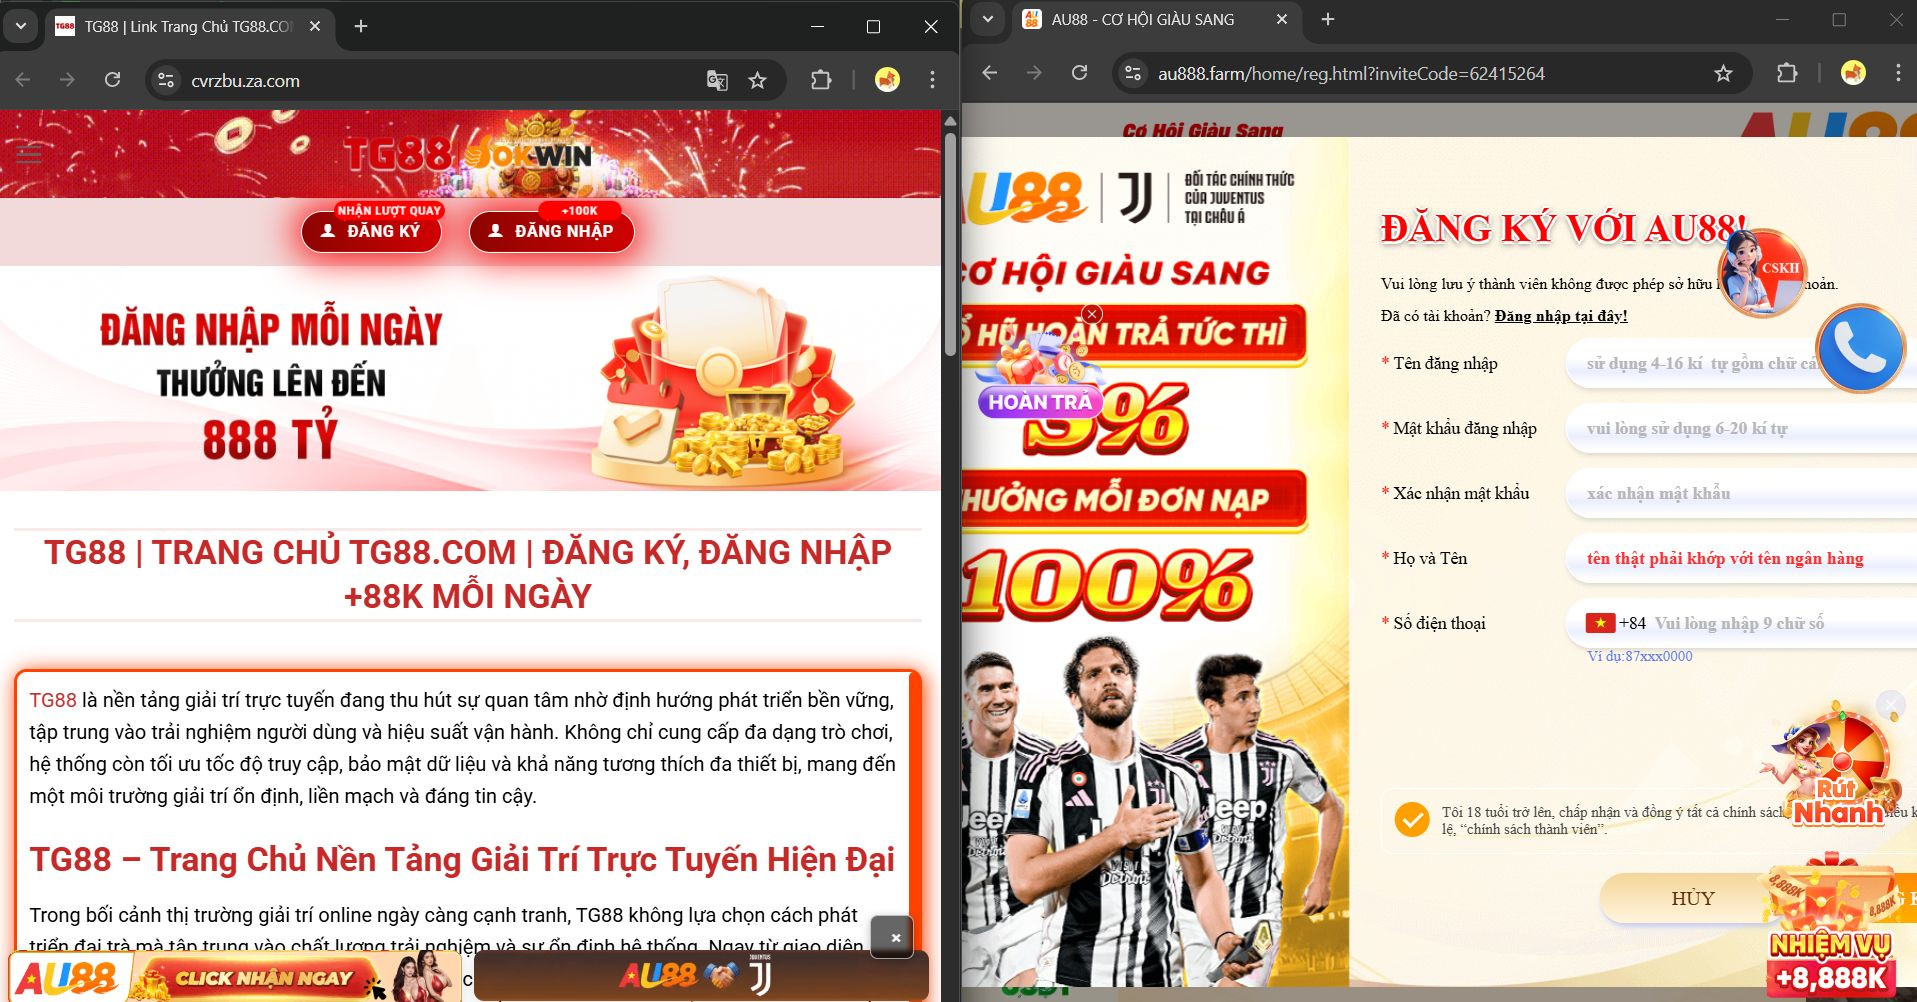This screenshot has width=1917, height=1002.
Task: Toggle the 18 tuổi agreement checkbox
Action: 1412,820
